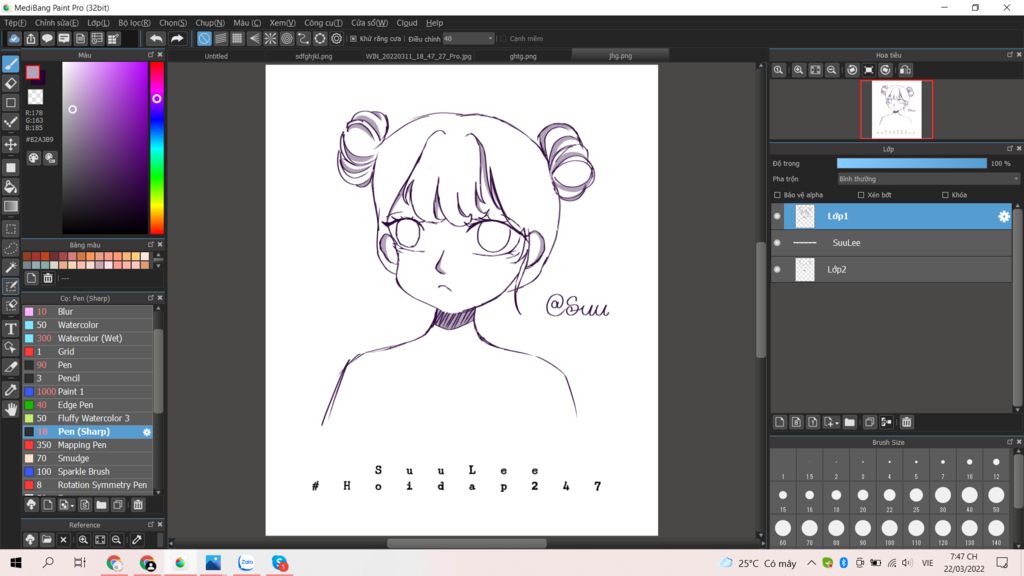1024x576 pixels.
Task: Check Khóa lock layer option
Action: coord(945,195)
